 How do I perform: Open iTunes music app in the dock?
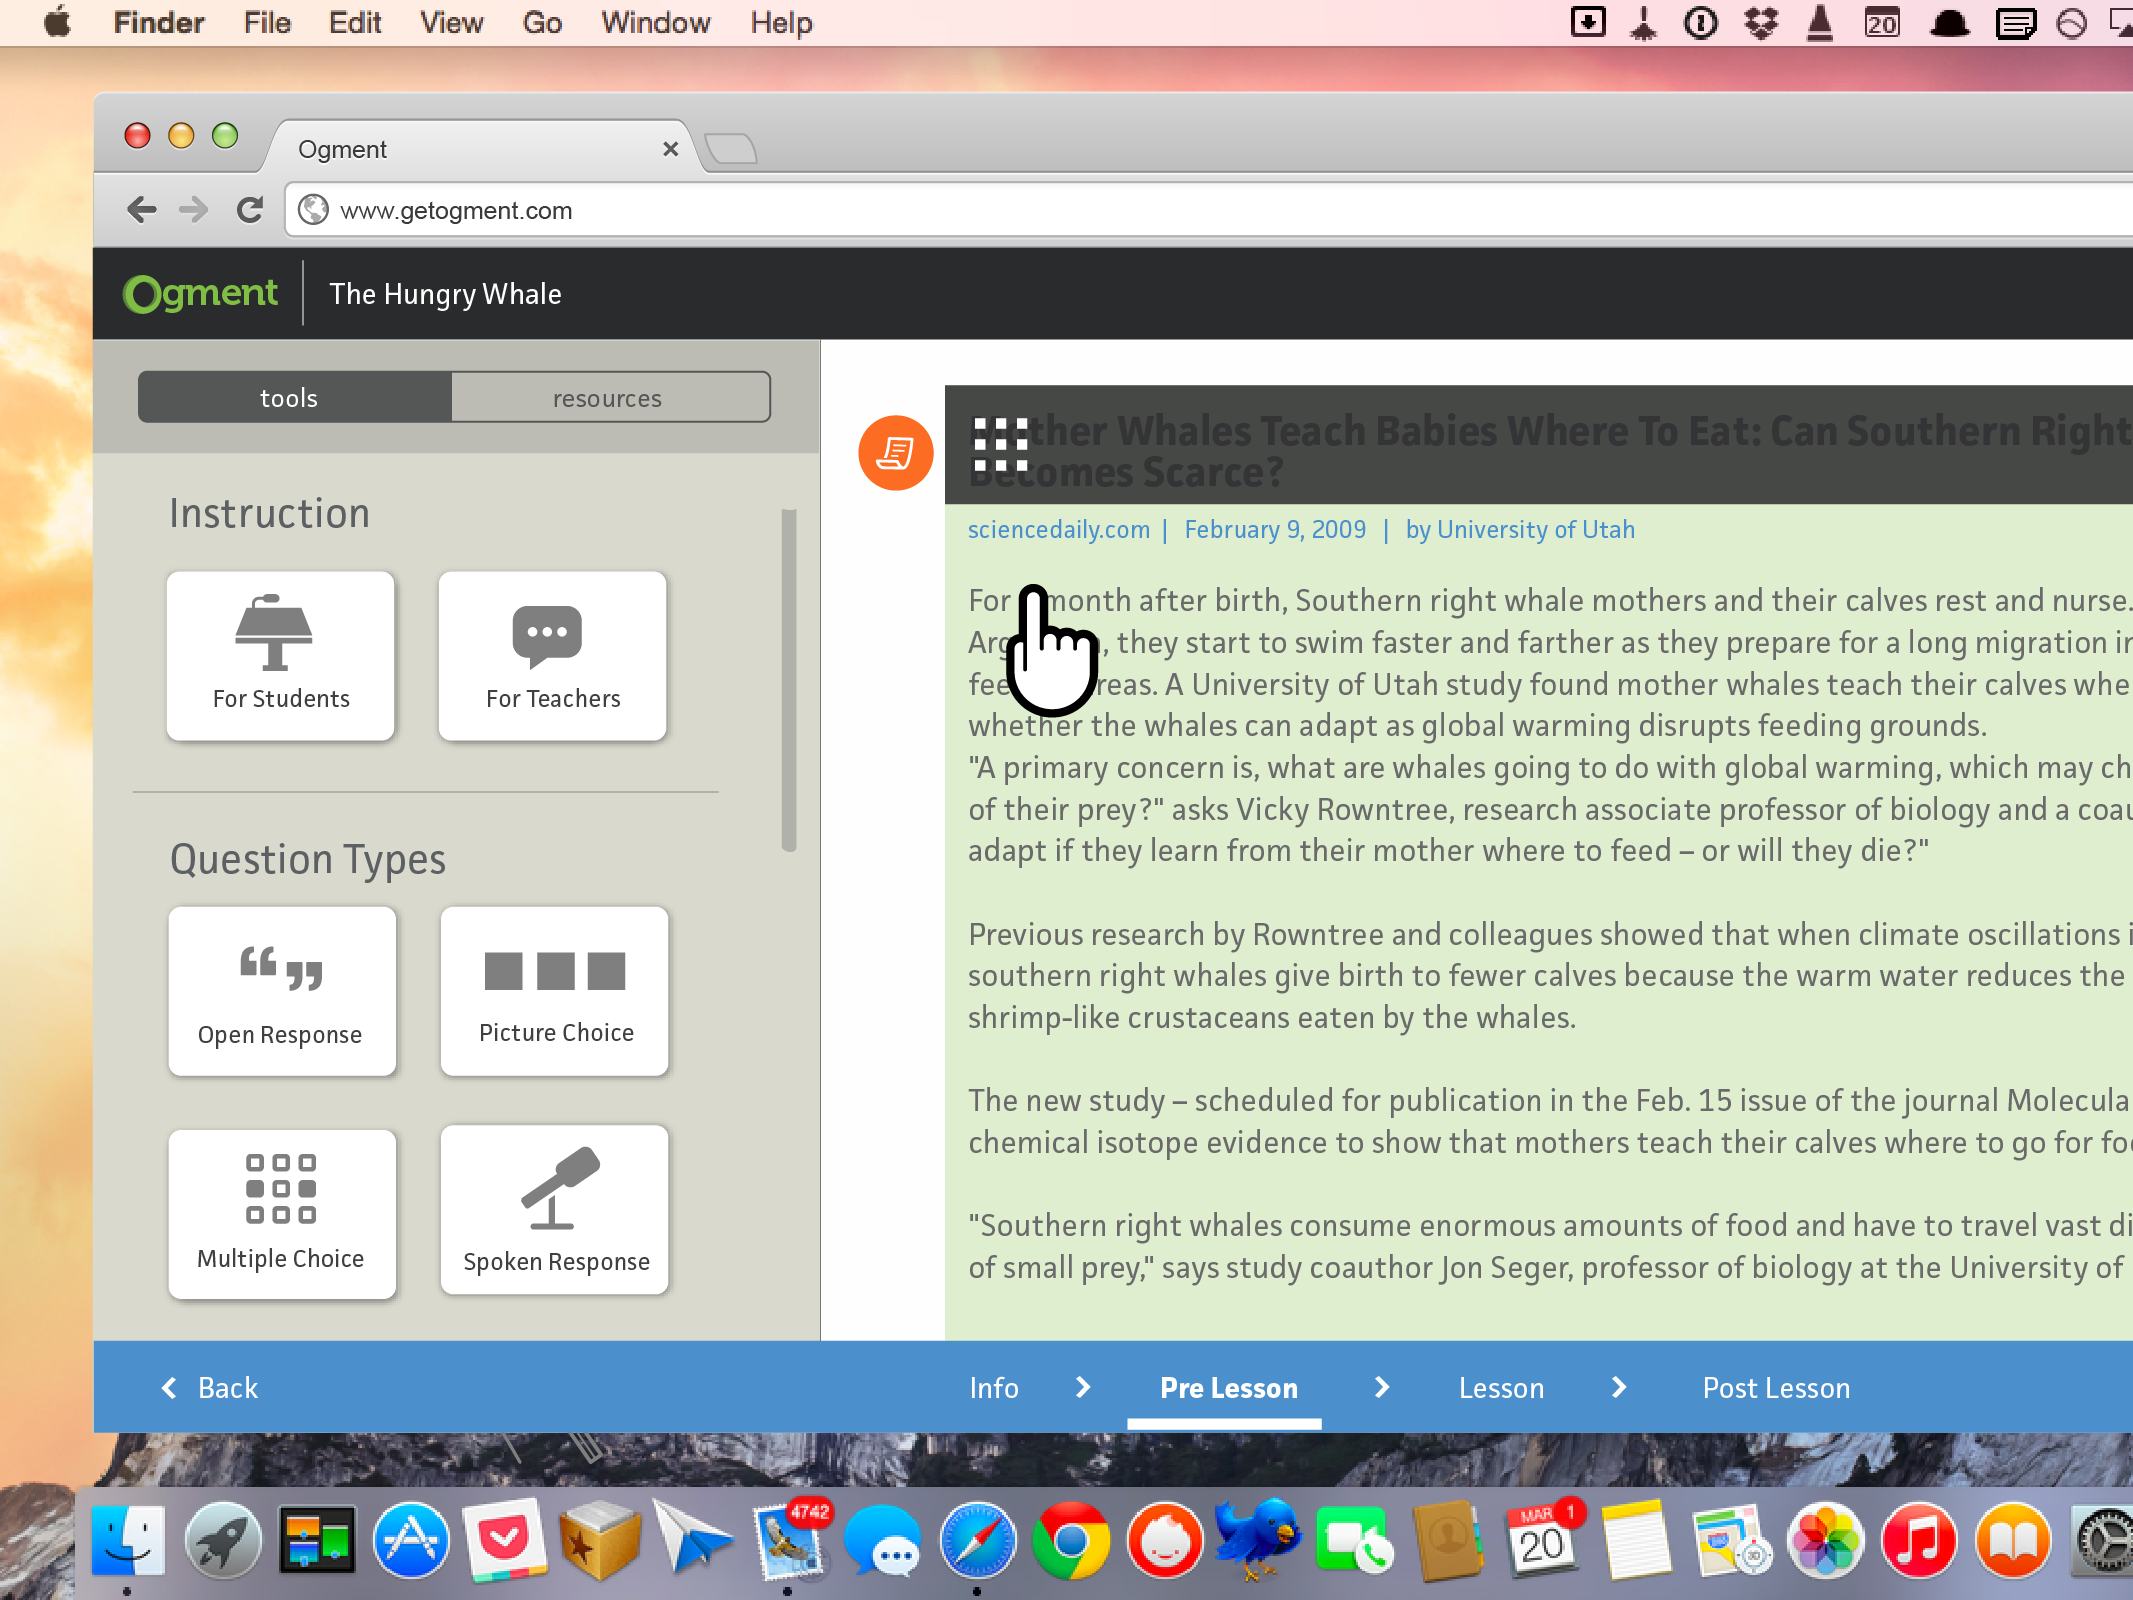coord(1919,1540)
